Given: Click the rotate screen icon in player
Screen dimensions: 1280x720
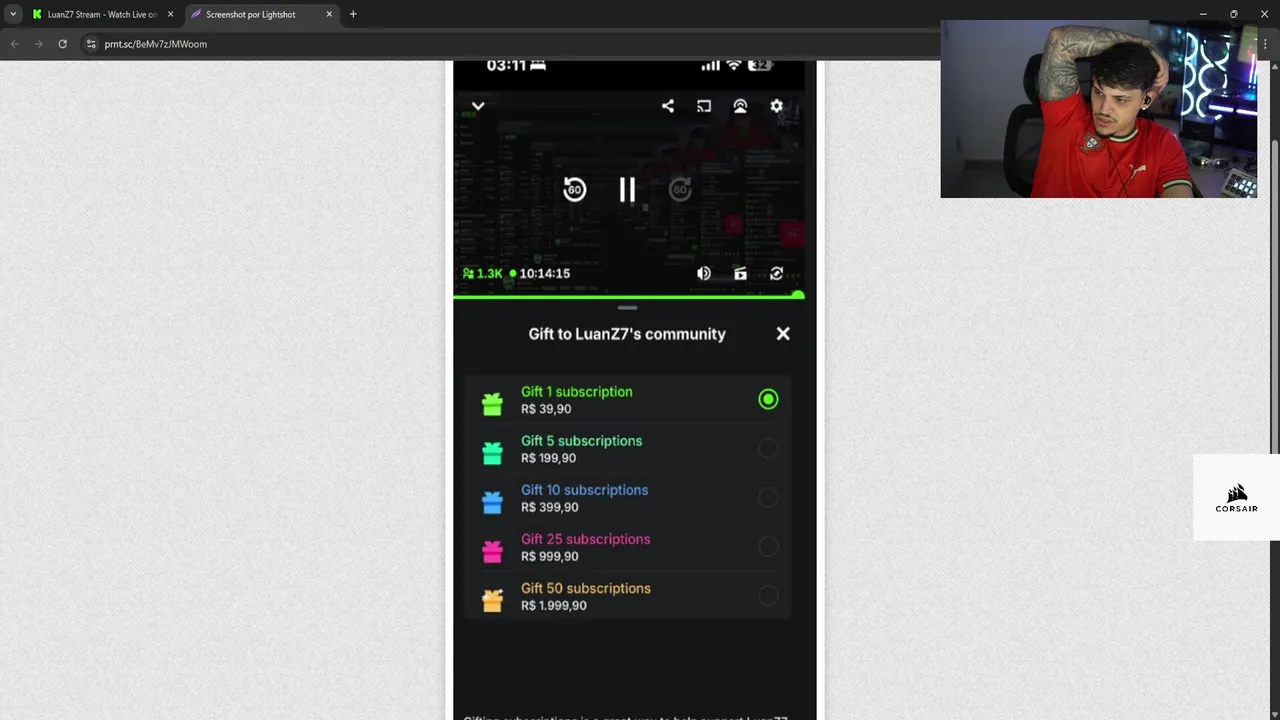Looking at the screenshot, I should pos(776,273).
